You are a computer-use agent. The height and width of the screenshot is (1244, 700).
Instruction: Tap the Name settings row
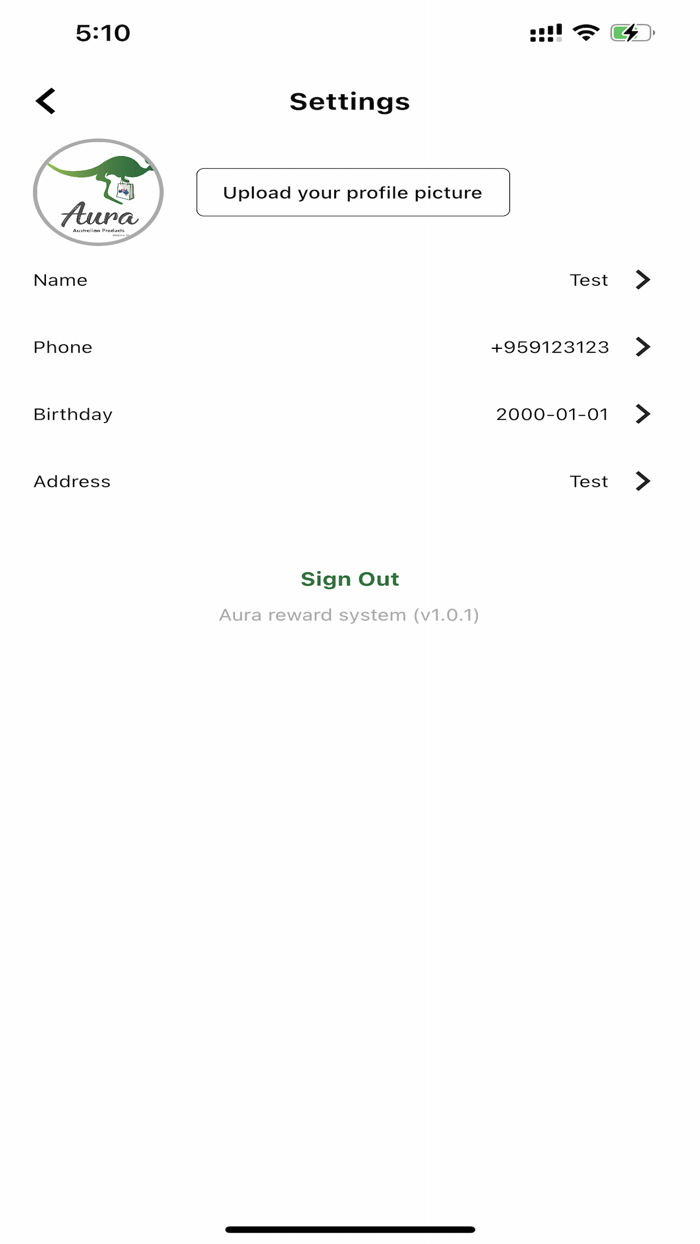(350, 280)
